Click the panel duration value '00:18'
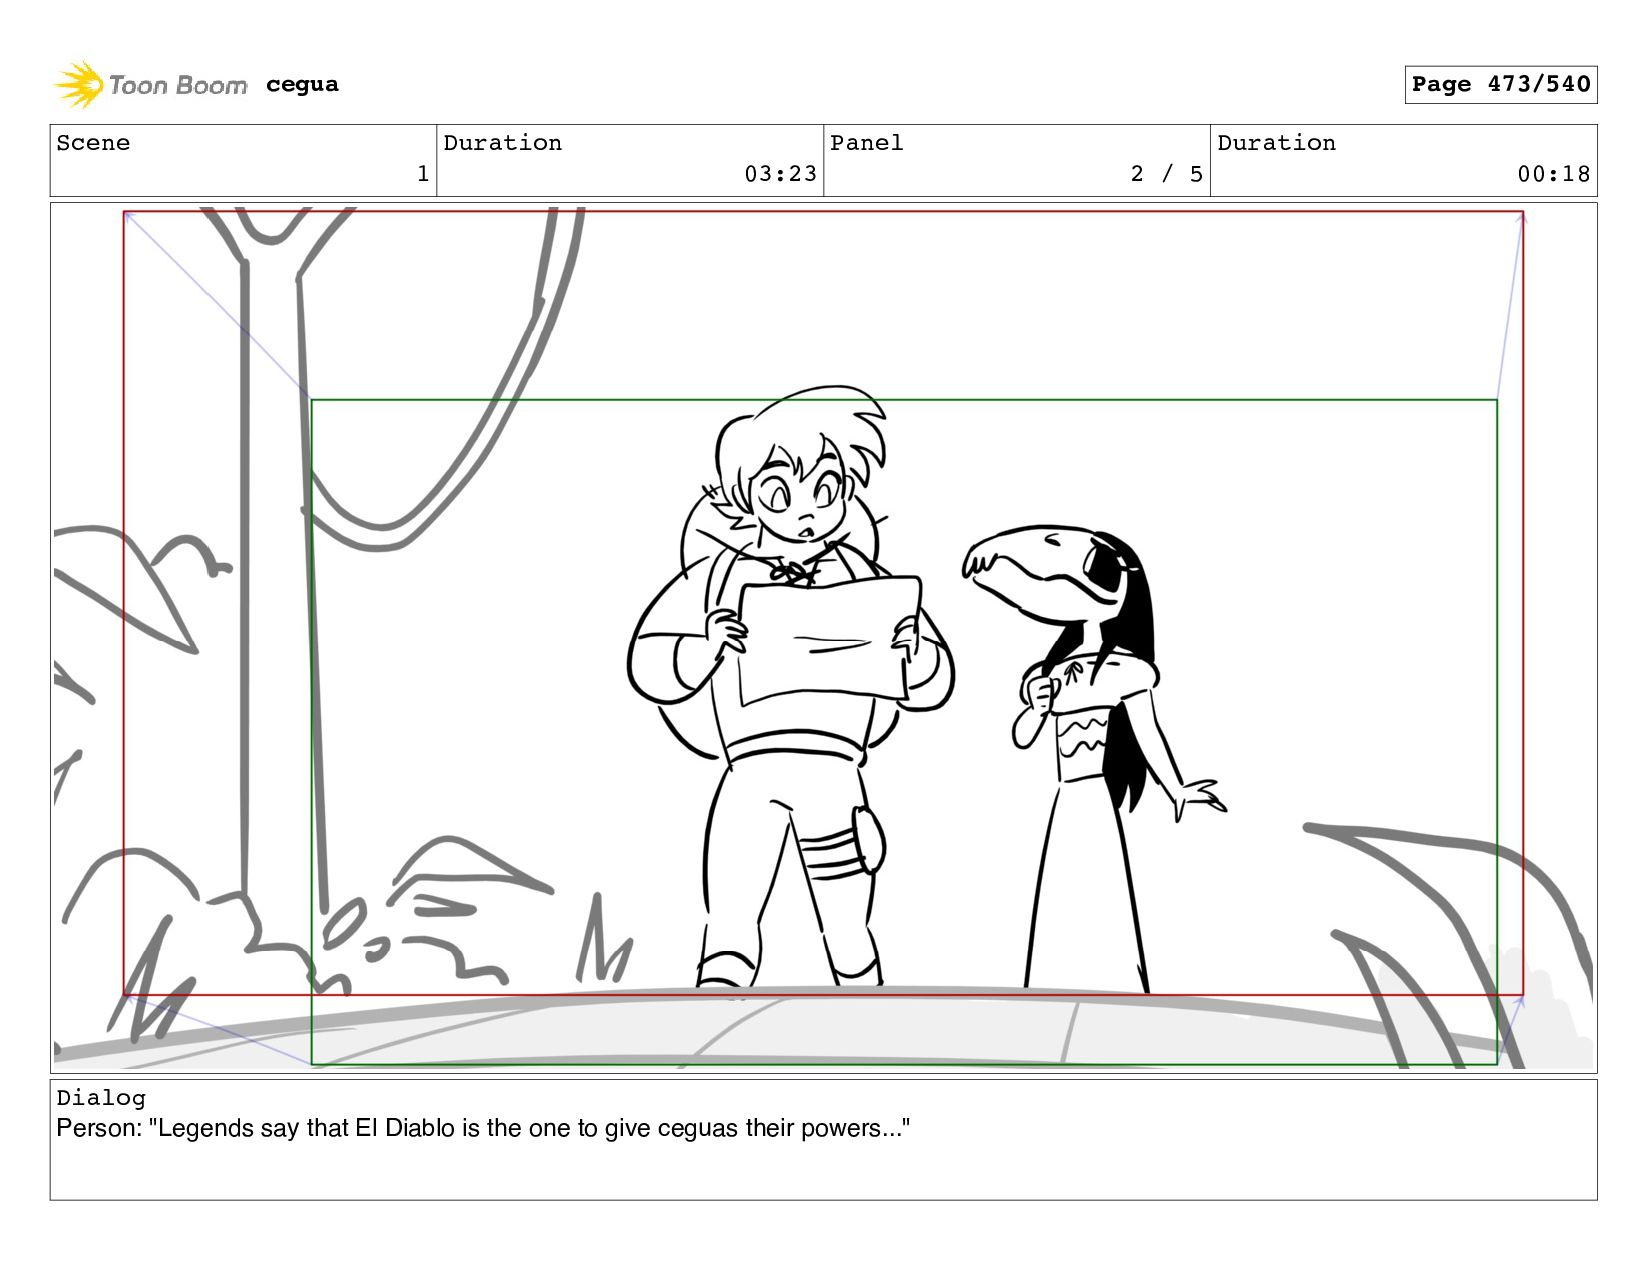This screenshot has width=1650, height=1275. pos(1553,174)
